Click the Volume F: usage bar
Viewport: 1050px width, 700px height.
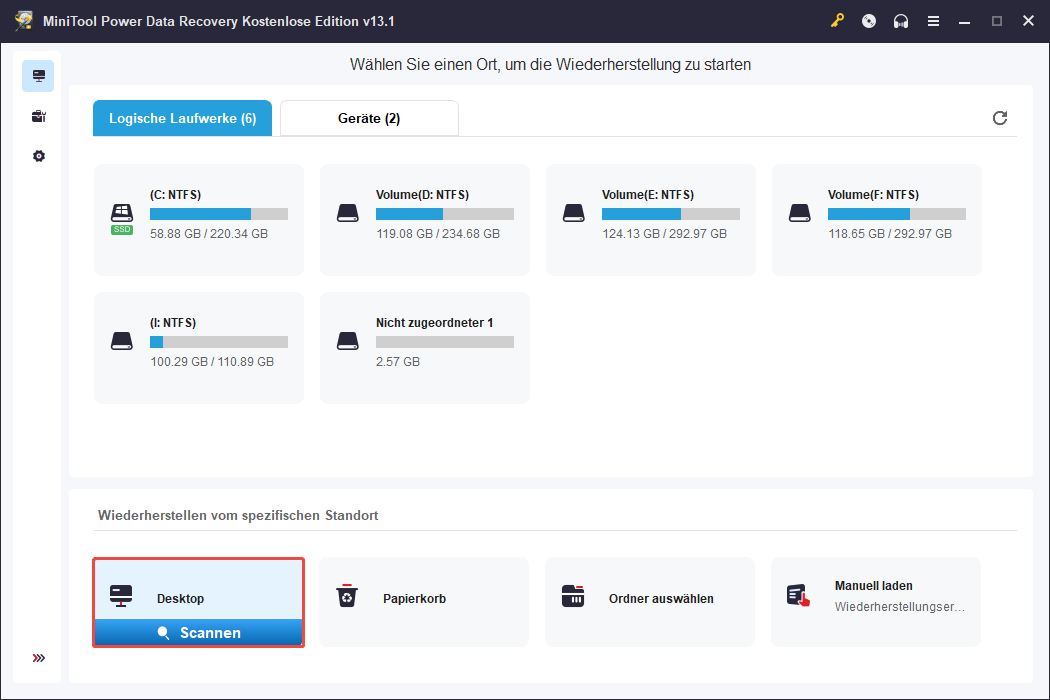click(x=897, y=214)
